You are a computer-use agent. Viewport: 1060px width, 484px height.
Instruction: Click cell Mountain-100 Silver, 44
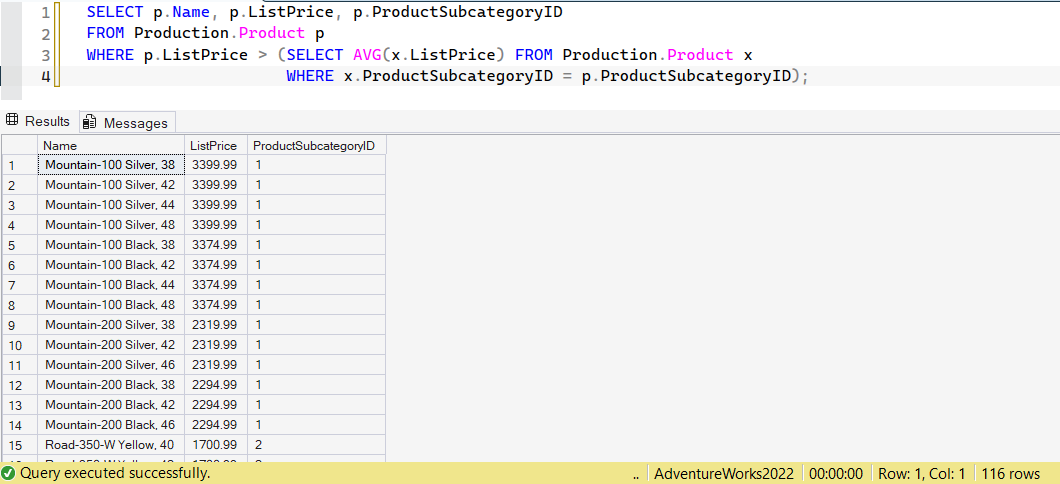(x=112, y=204)
